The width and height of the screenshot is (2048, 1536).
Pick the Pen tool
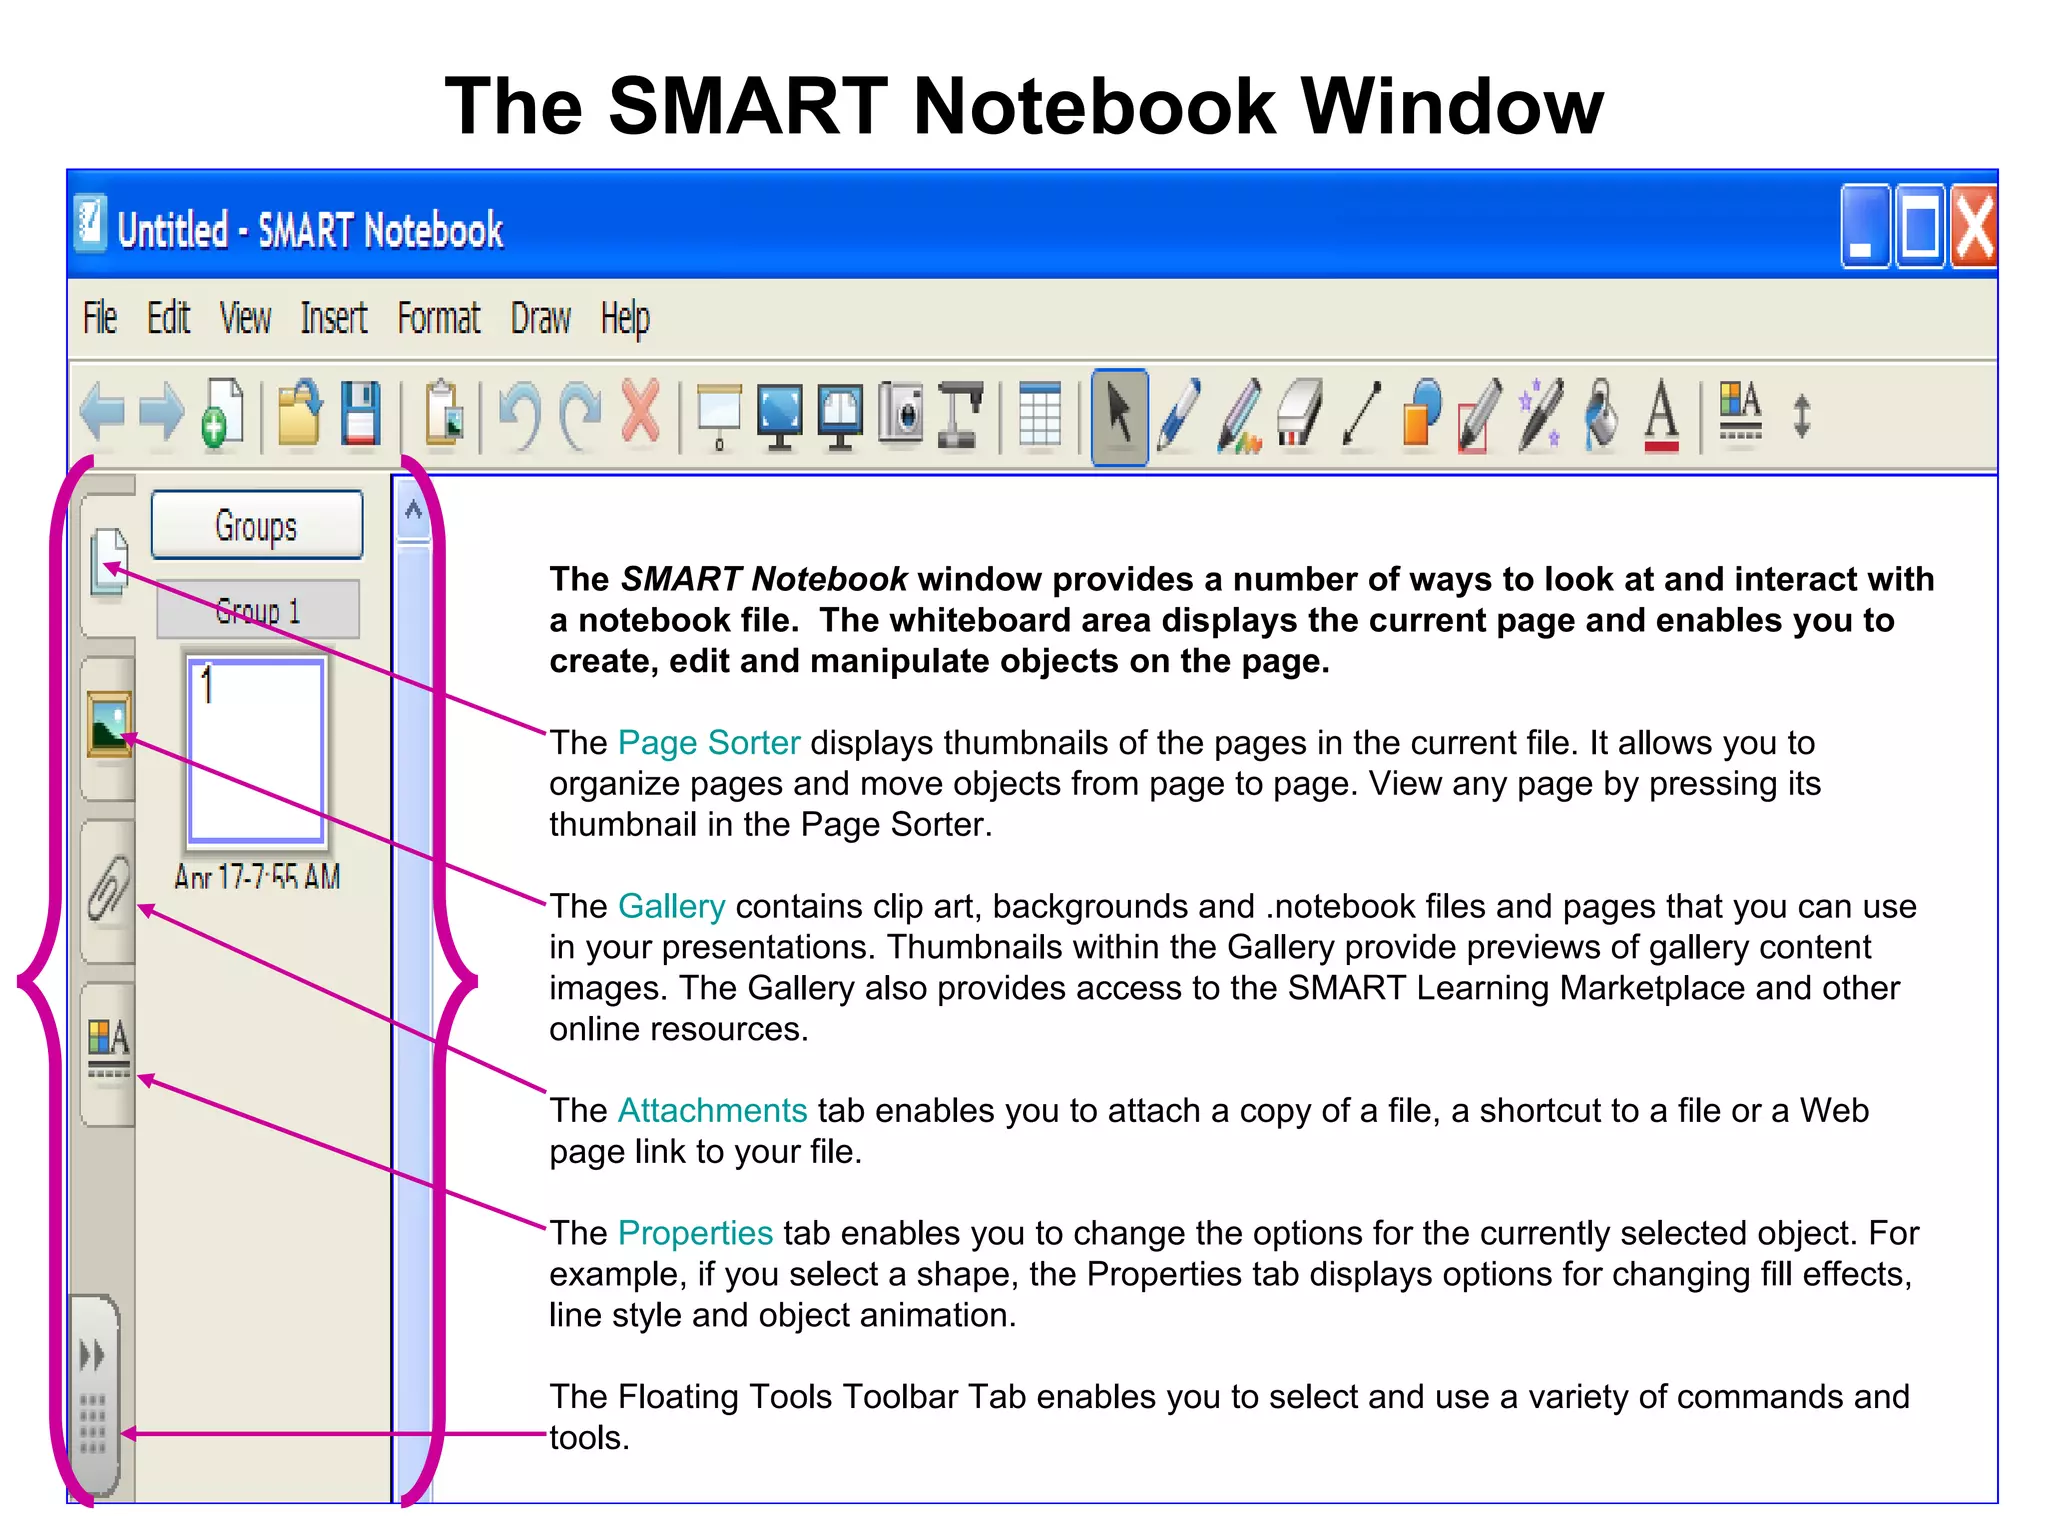(1179, 414)
